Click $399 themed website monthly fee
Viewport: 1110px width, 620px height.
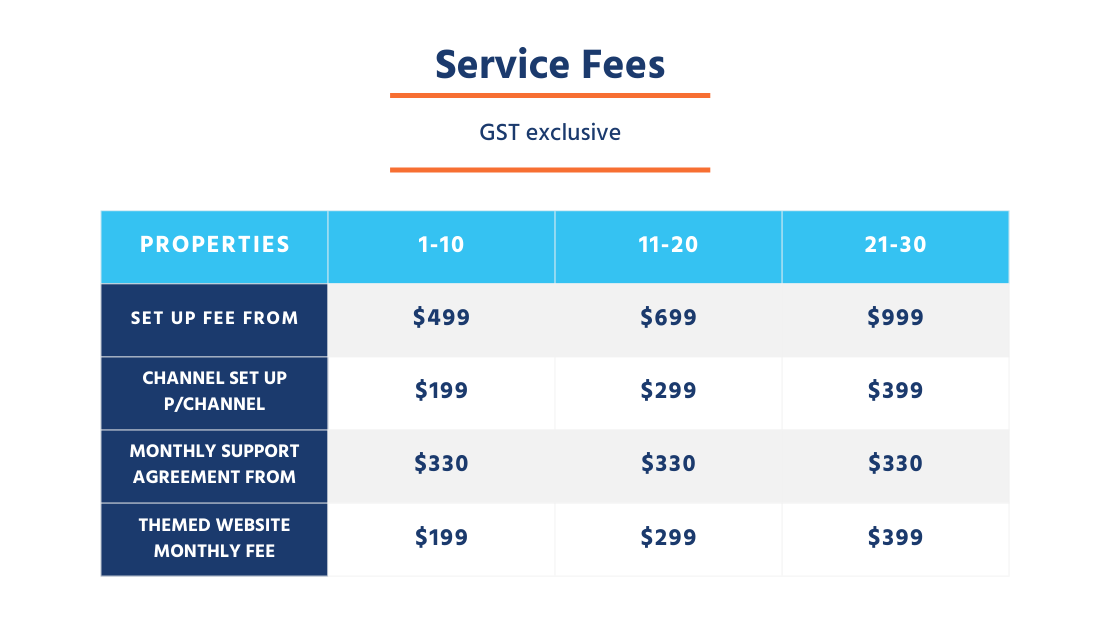(x=896, y=538)
